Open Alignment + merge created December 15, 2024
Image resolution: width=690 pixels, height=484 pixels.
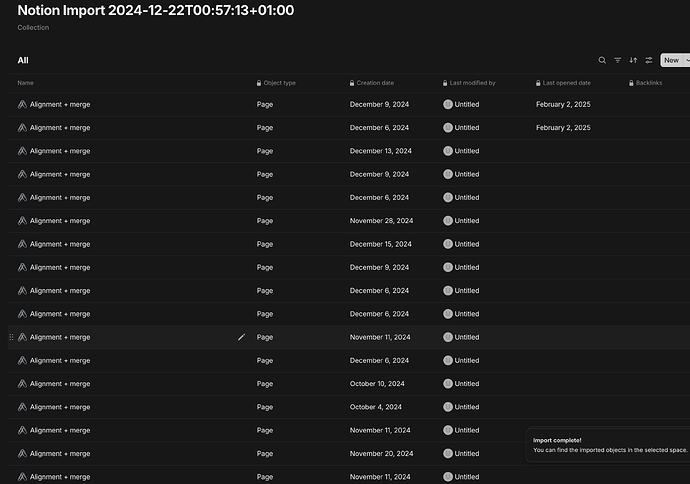point(60,244)
